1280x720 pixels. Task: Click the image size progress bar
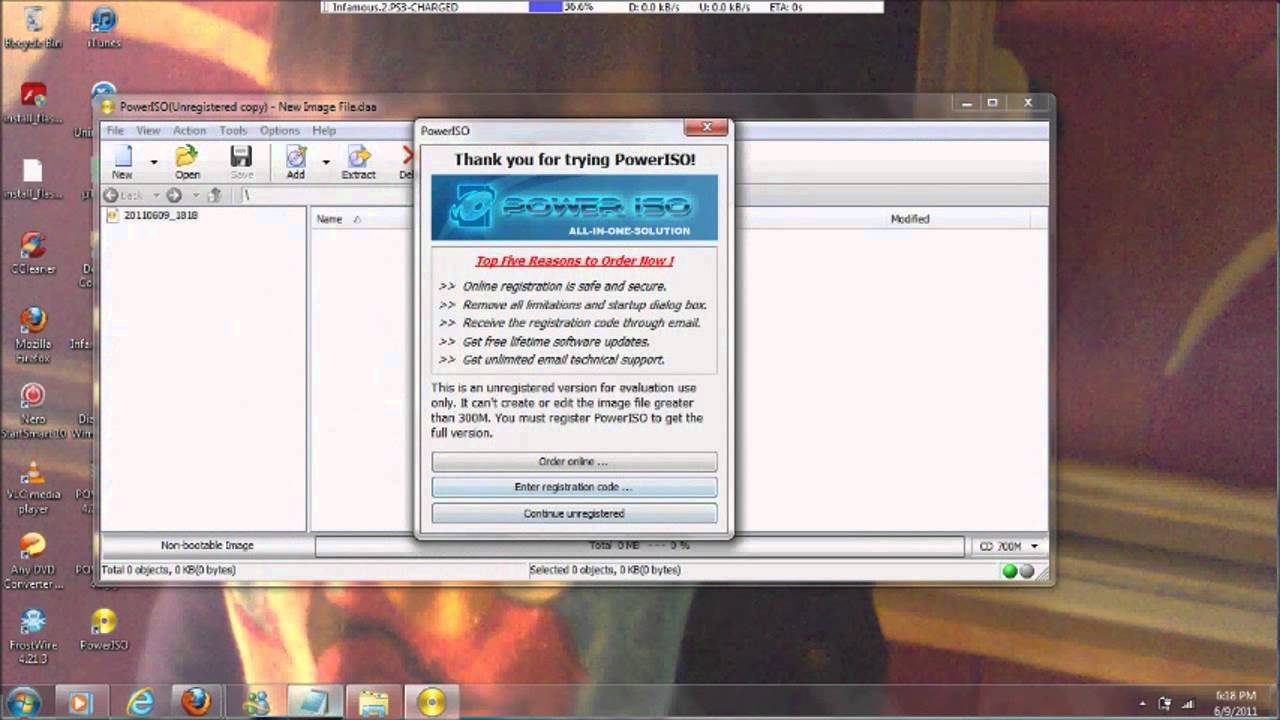click(x=640, y=546)
